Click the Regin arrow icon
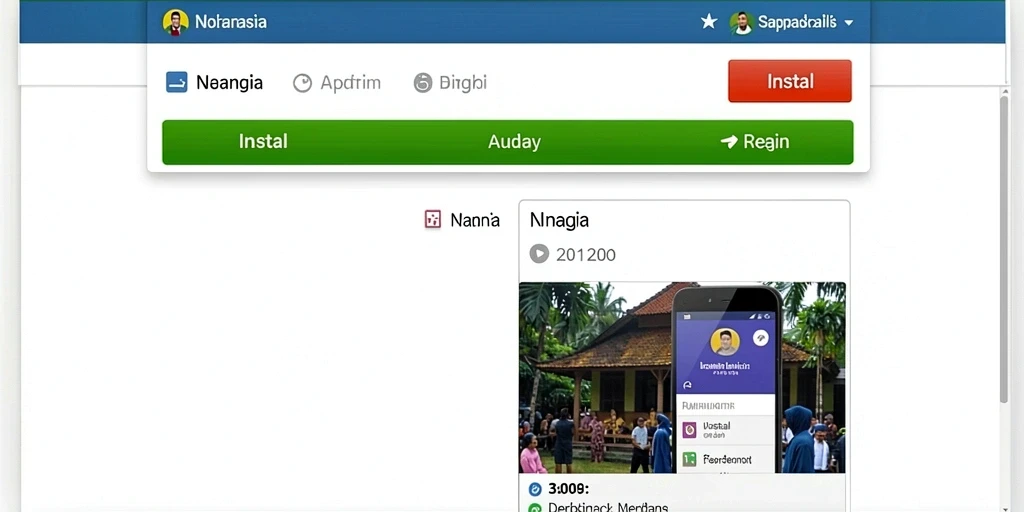The height and width of the screenshot is (512, 1024). pyautogui.click(x=729, y=141)
